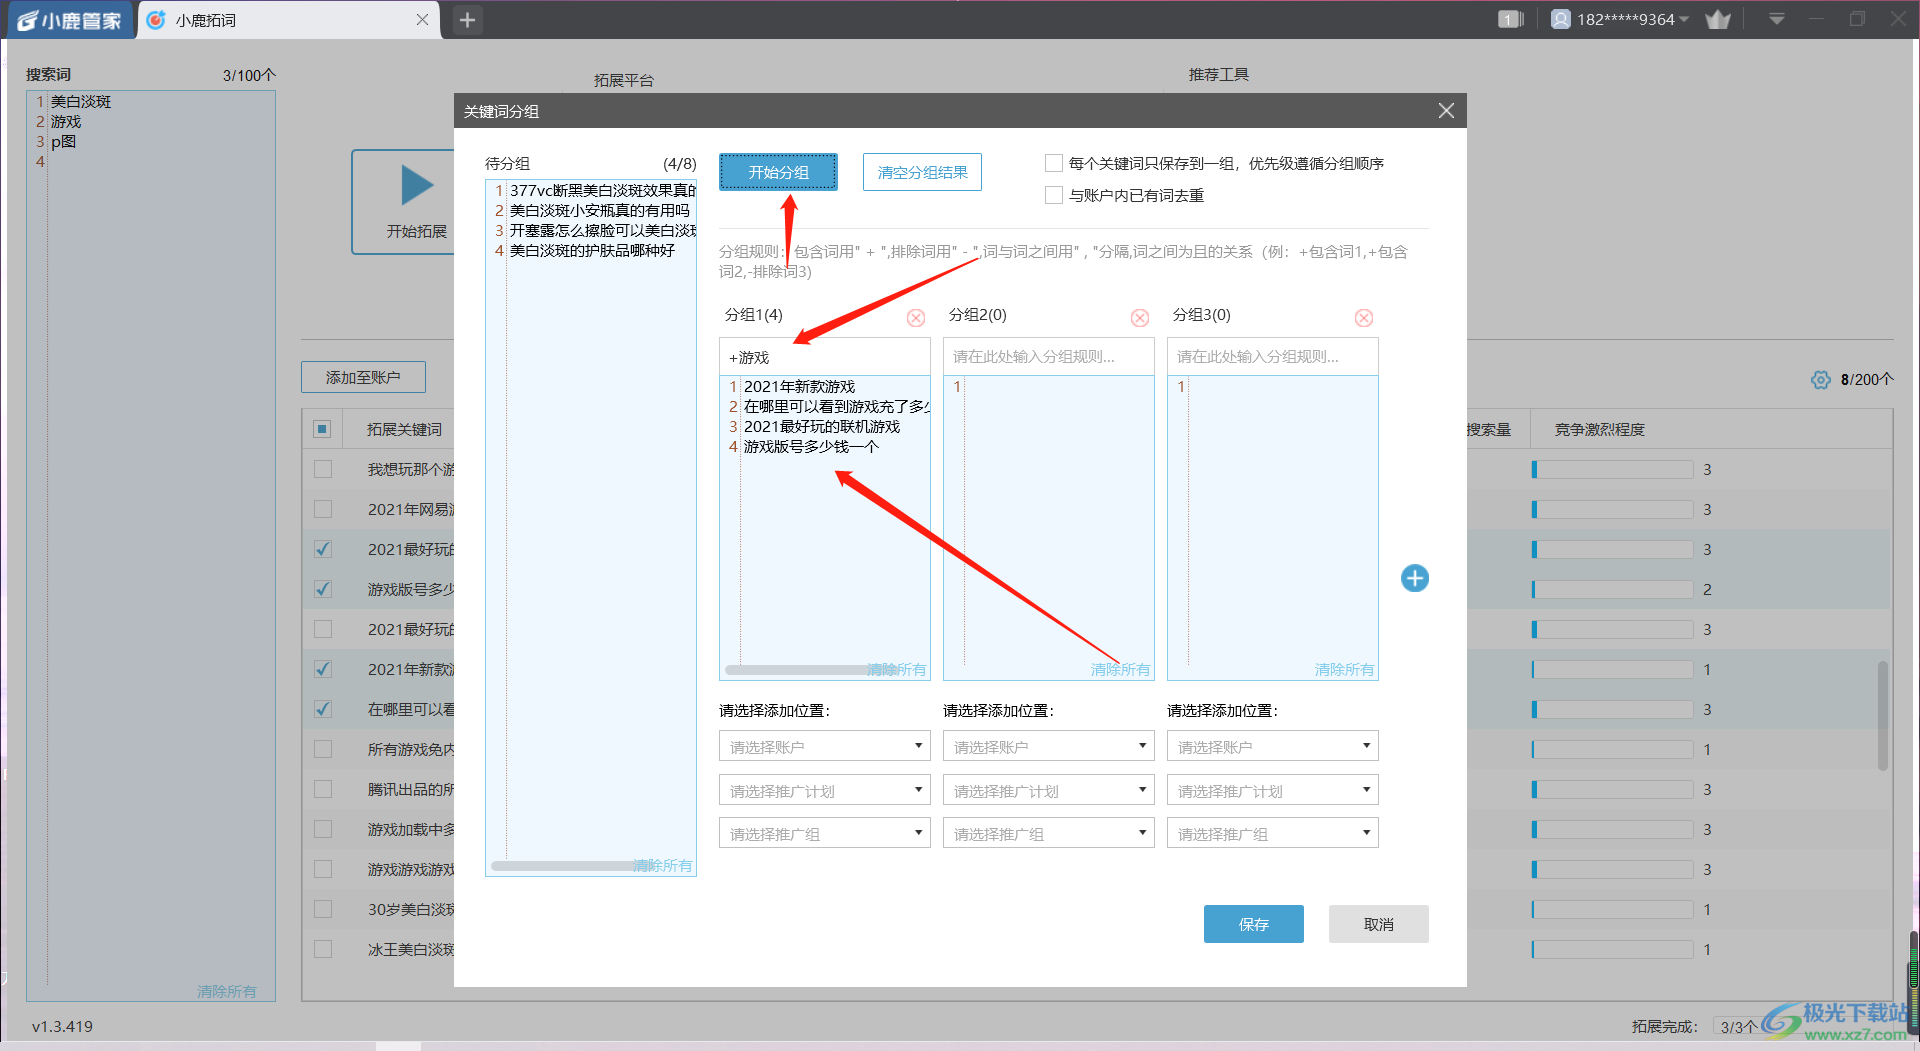Remove 分组3 with its red X icon
1920x1051 pixels.
1364,318
